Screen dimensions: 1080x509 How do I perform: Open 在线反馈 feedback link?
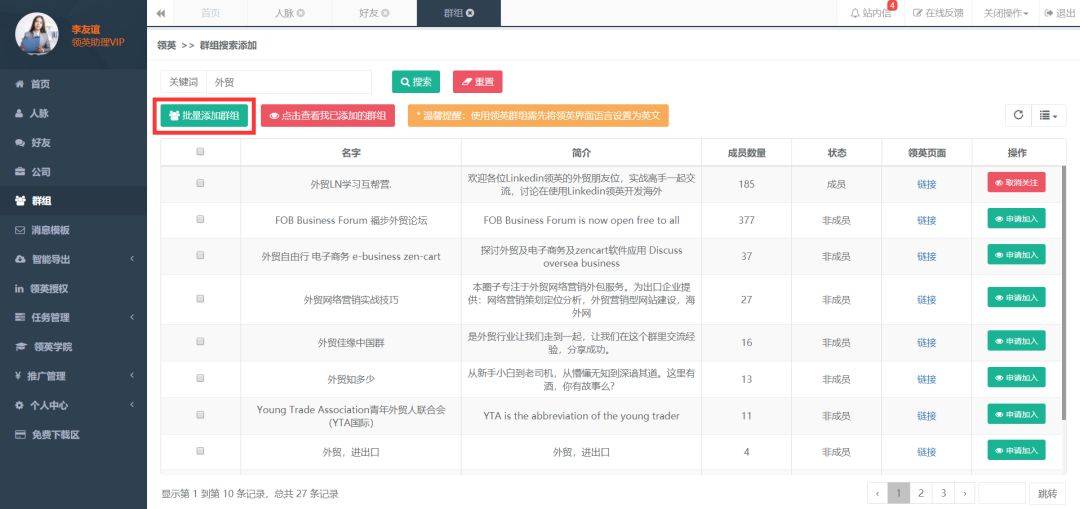(x=938, y=13)
